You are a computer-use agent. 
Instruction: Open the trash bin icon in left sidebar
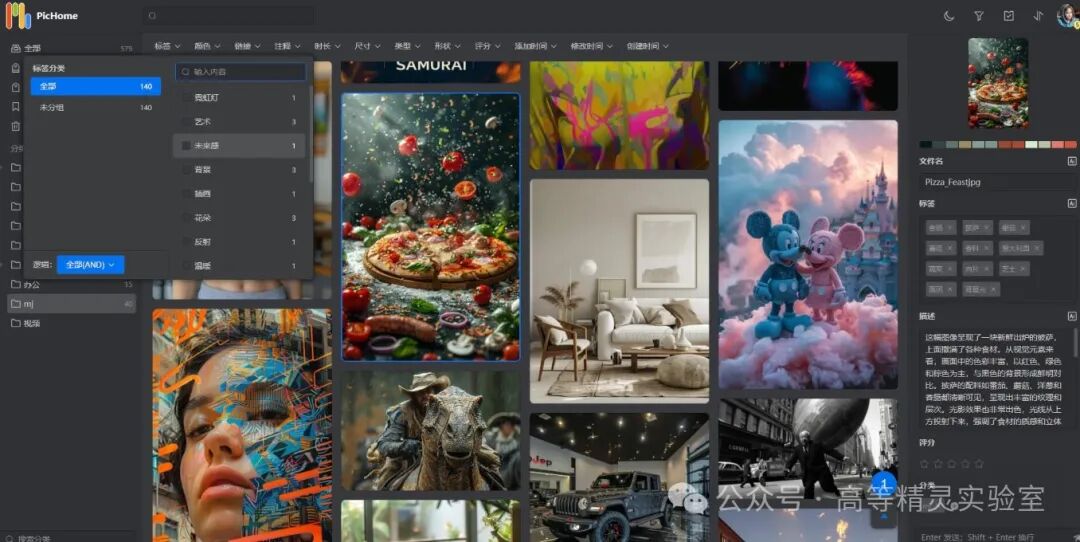(x=15, y=126)
